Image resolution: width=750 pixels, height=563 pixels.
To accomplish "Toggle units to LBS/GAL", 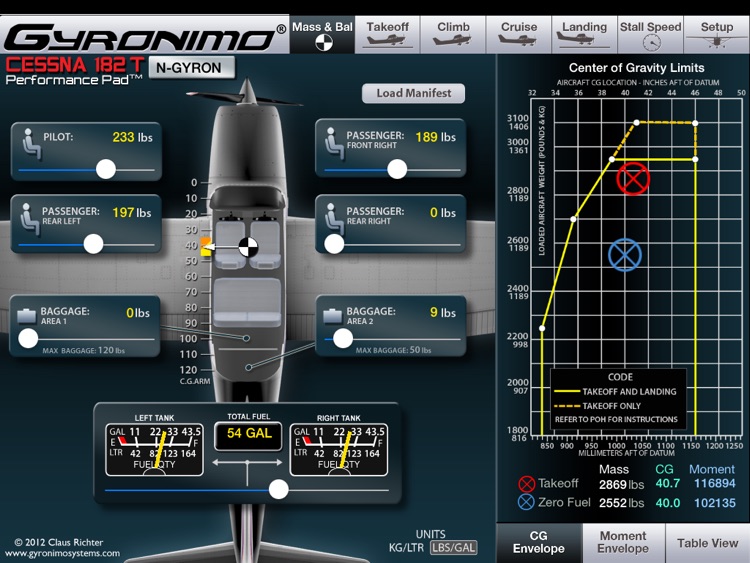I will pyautogui.click(x=453, y=548).
